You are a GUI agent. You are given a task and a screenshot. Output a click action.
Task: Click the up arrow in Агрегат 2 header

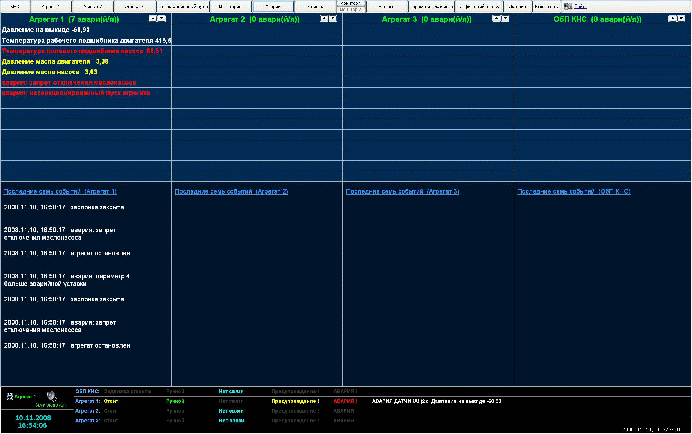[x=324, y=19]
